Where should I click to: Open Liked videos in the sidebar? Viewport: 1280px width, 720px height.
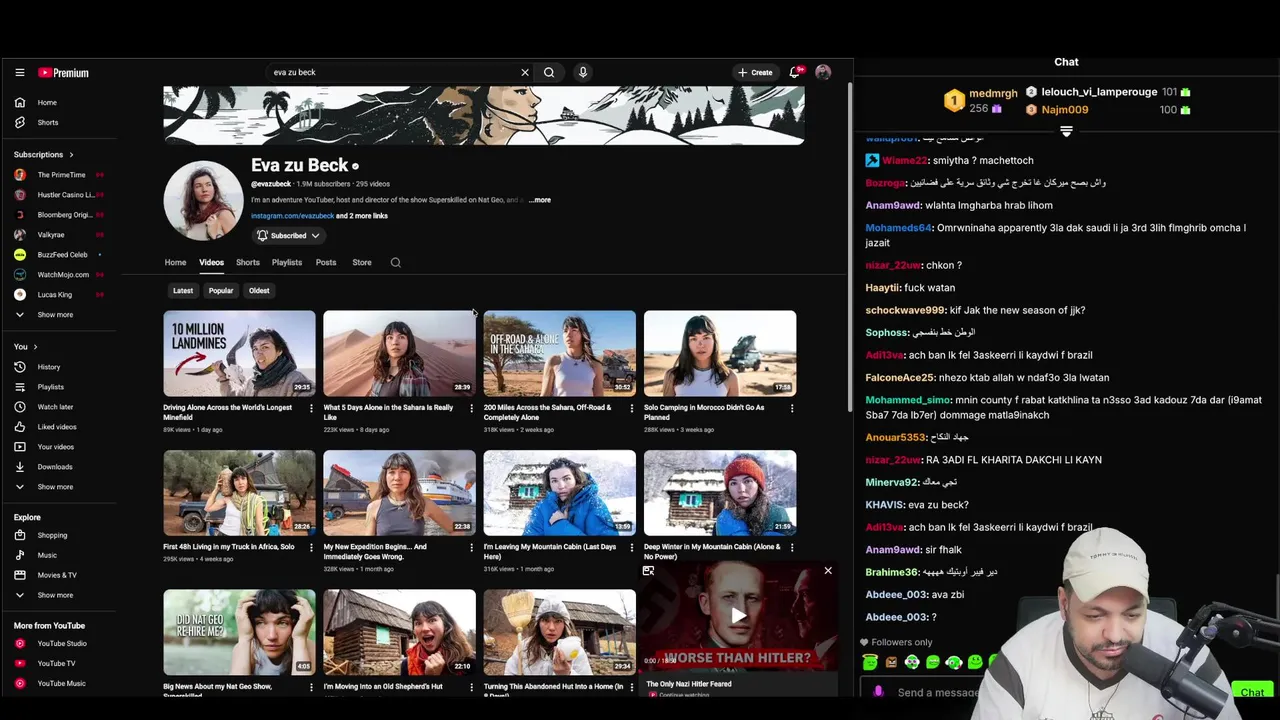tap(56, 427)
